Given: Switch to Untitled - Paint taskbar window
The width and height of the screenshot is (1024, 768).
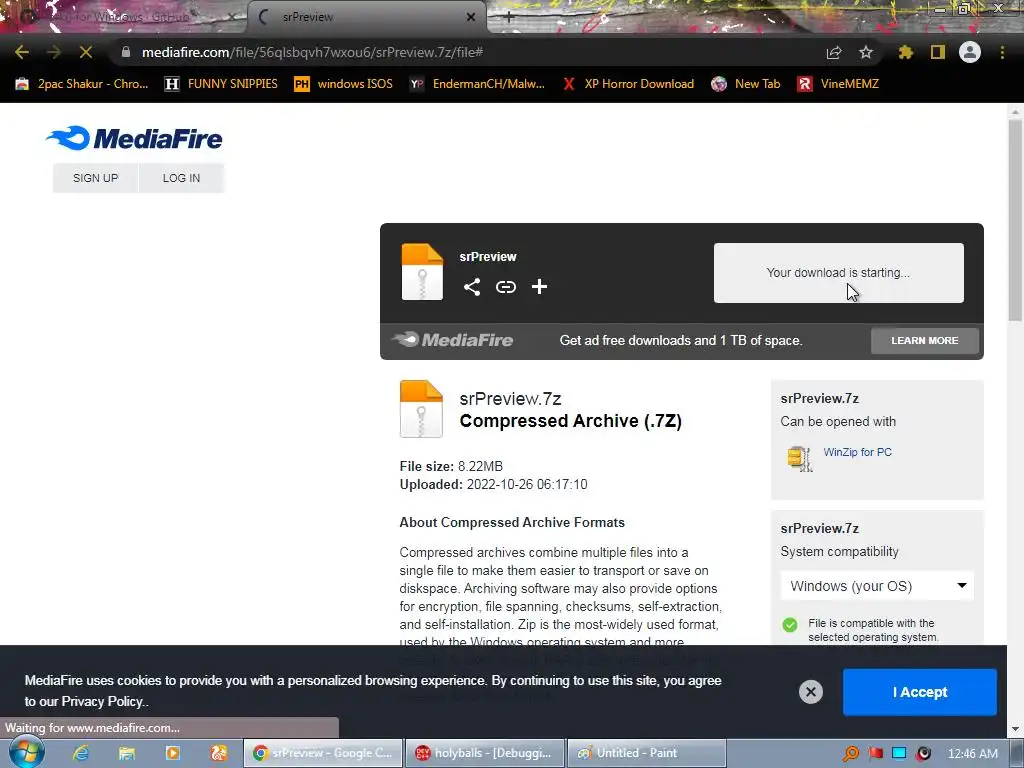Looking at the screenshot, I should point(647,753).
